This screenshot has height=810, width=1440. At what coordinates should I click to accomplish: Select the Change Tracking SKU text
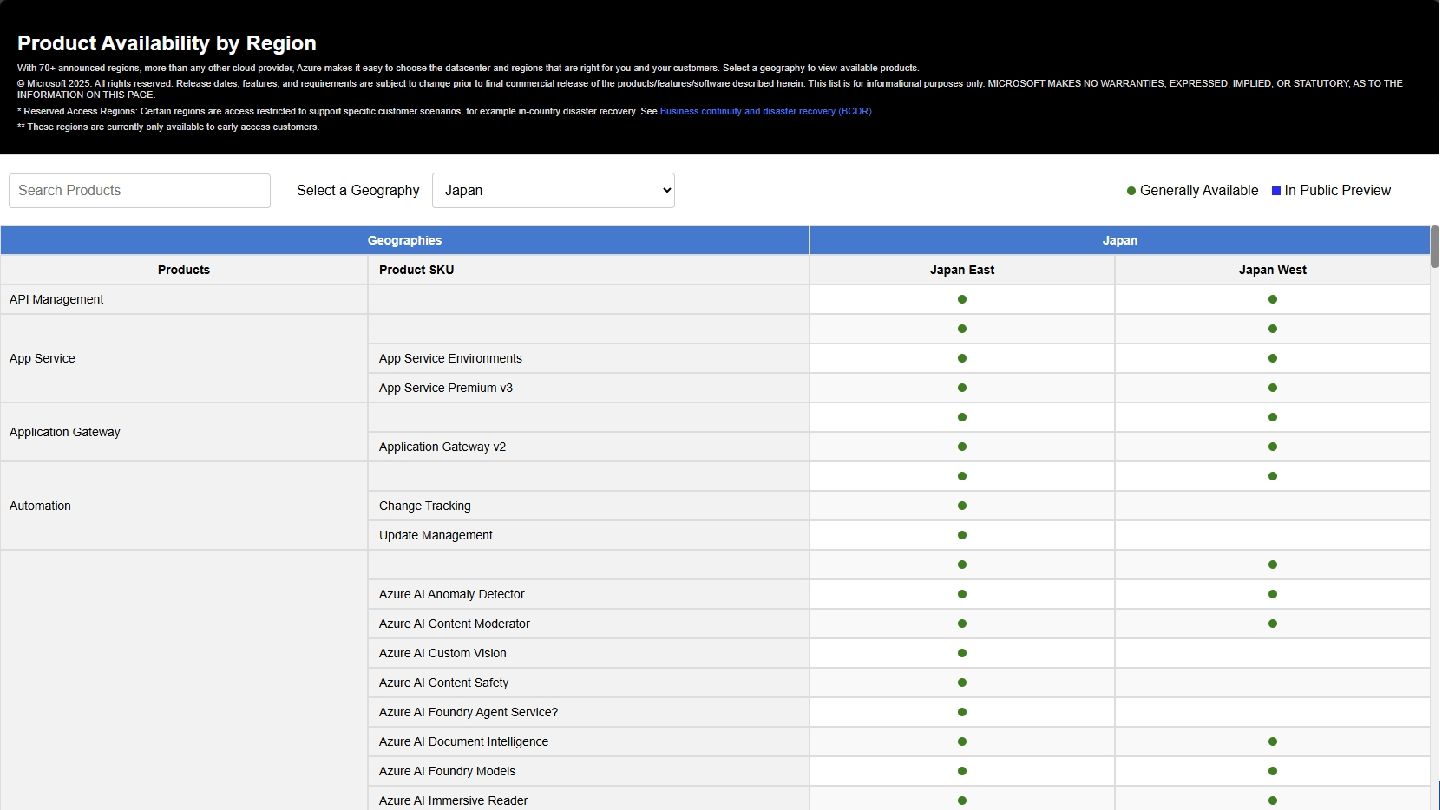[x=425, y=505]
